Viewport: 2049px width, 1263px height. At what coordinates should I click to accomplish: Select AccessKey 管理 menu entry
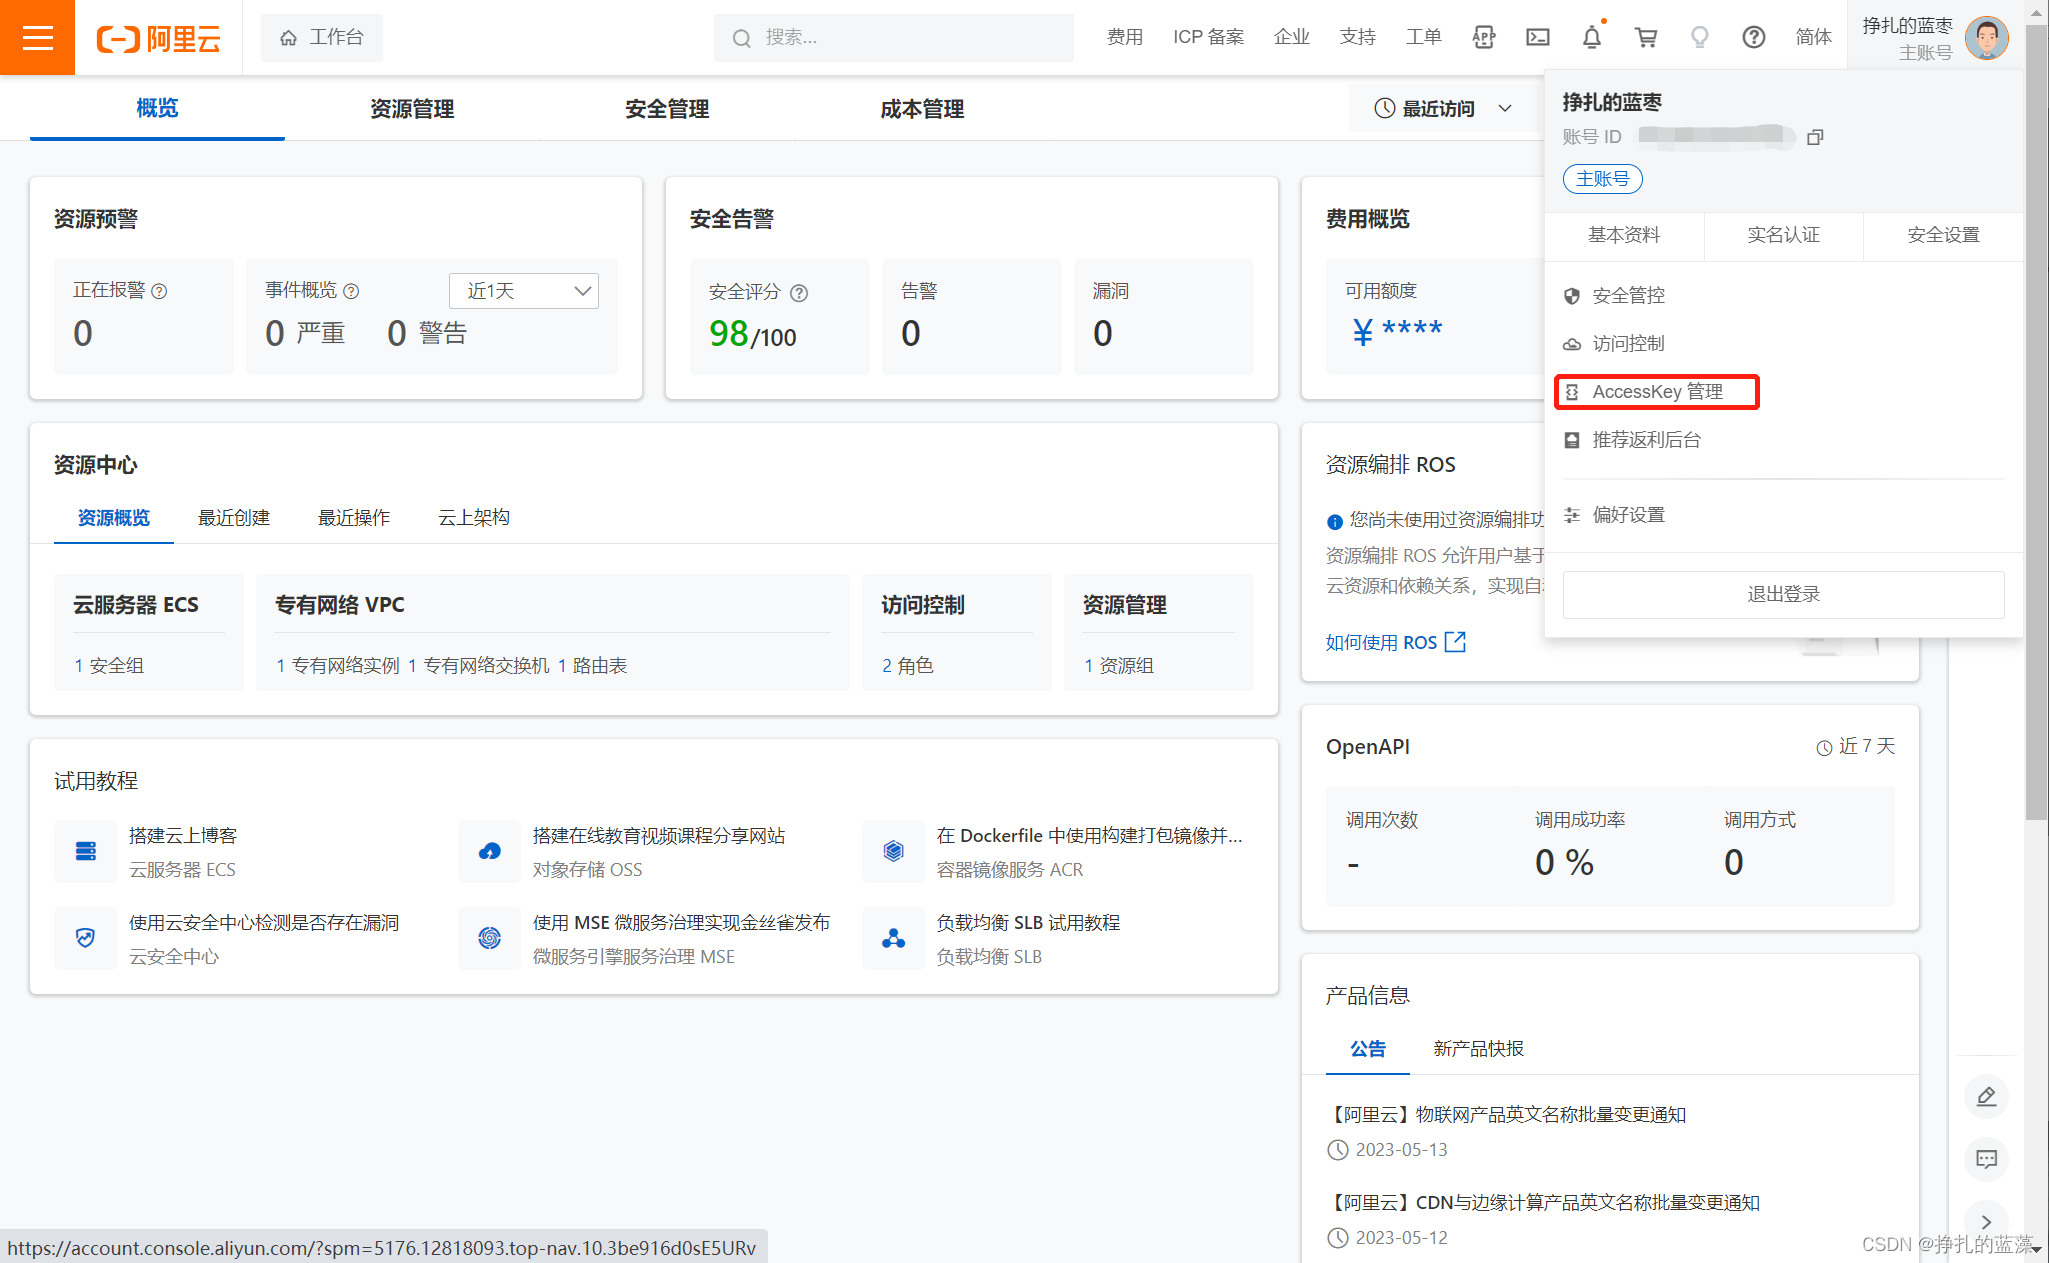1657,392
